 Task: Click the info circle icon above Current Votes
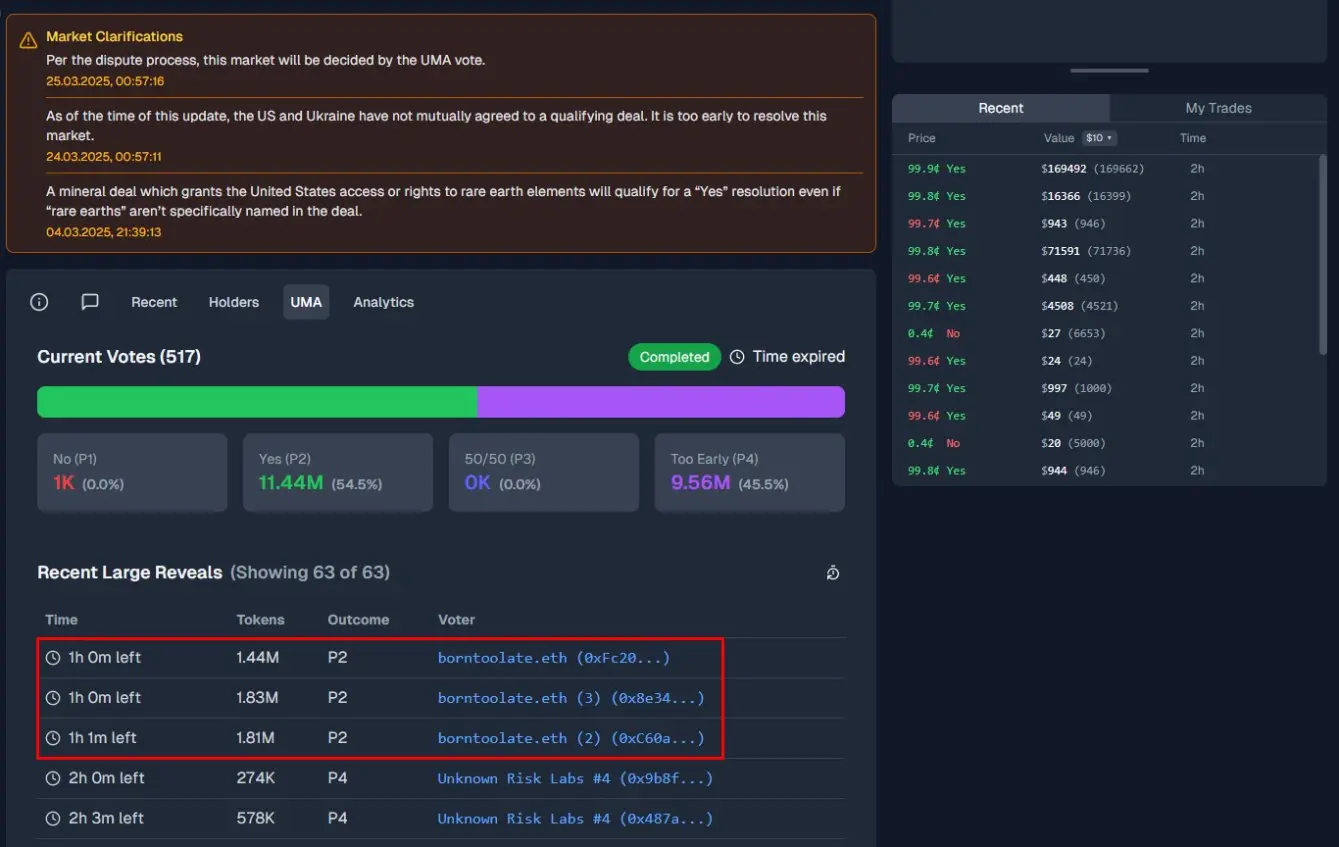click(x=39, y=301)
